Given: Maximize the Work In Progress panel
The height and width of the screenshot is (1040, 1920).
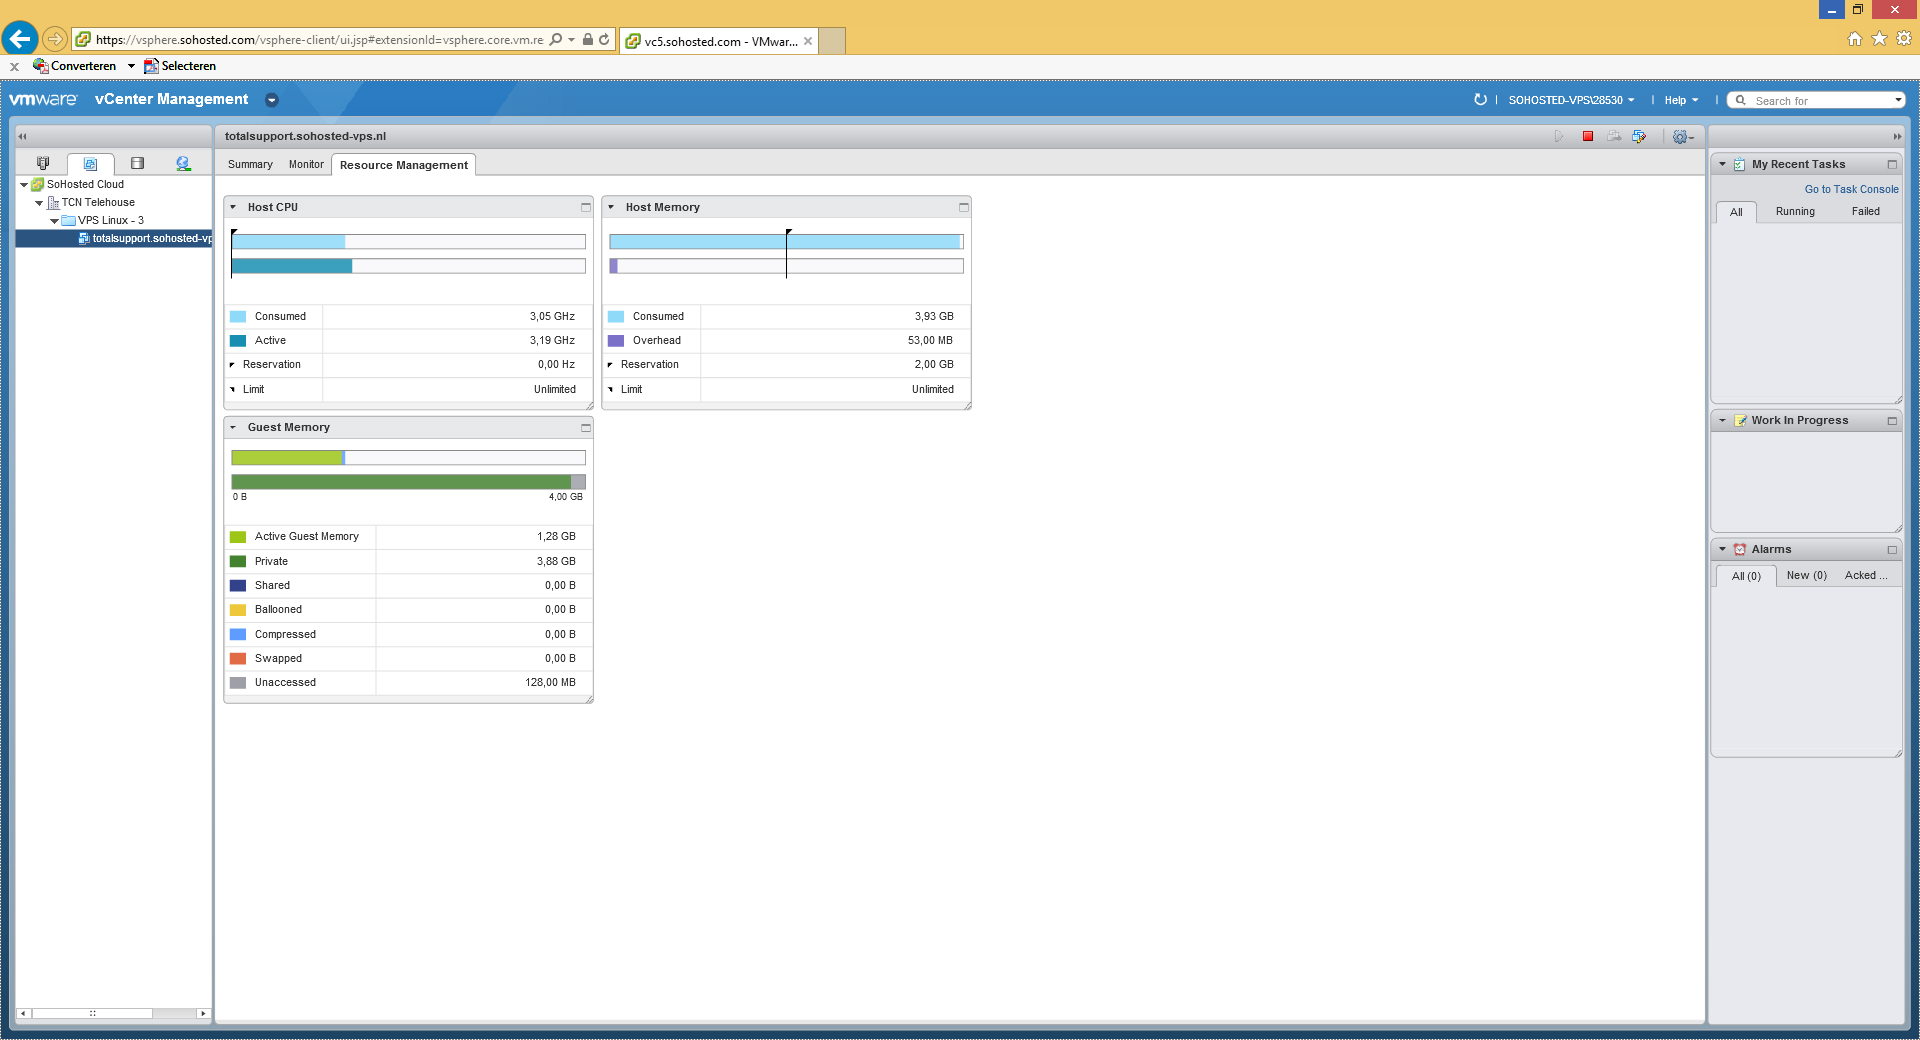Looking at the screenshot, I should [1892, 421].
